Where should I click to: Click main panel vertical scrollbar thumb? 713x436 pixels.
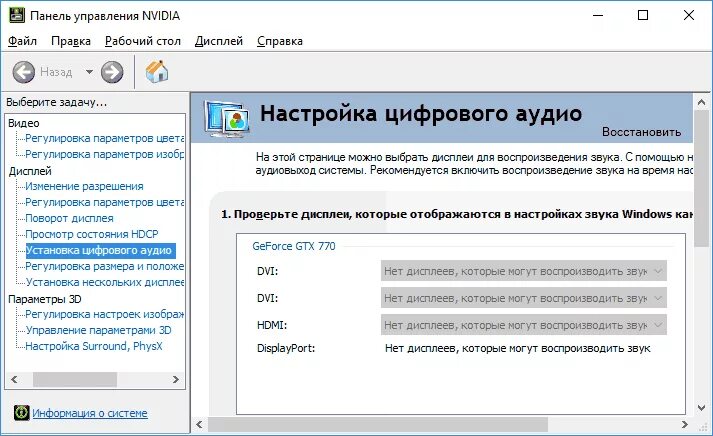pyautogui.click(x=701, y=179)
